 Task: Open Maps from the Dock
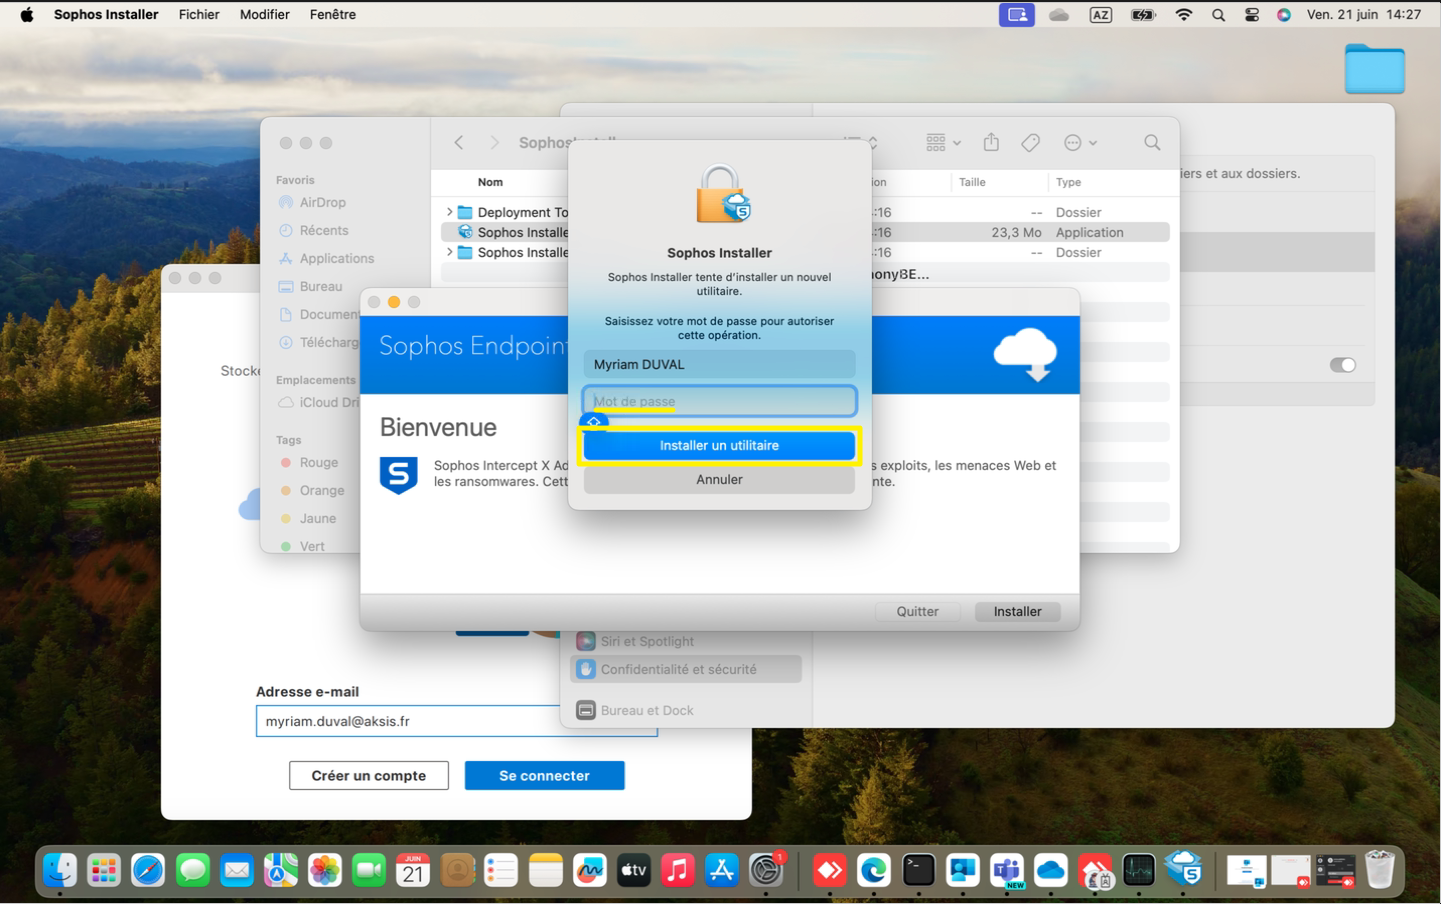click(x=281, y=871)
